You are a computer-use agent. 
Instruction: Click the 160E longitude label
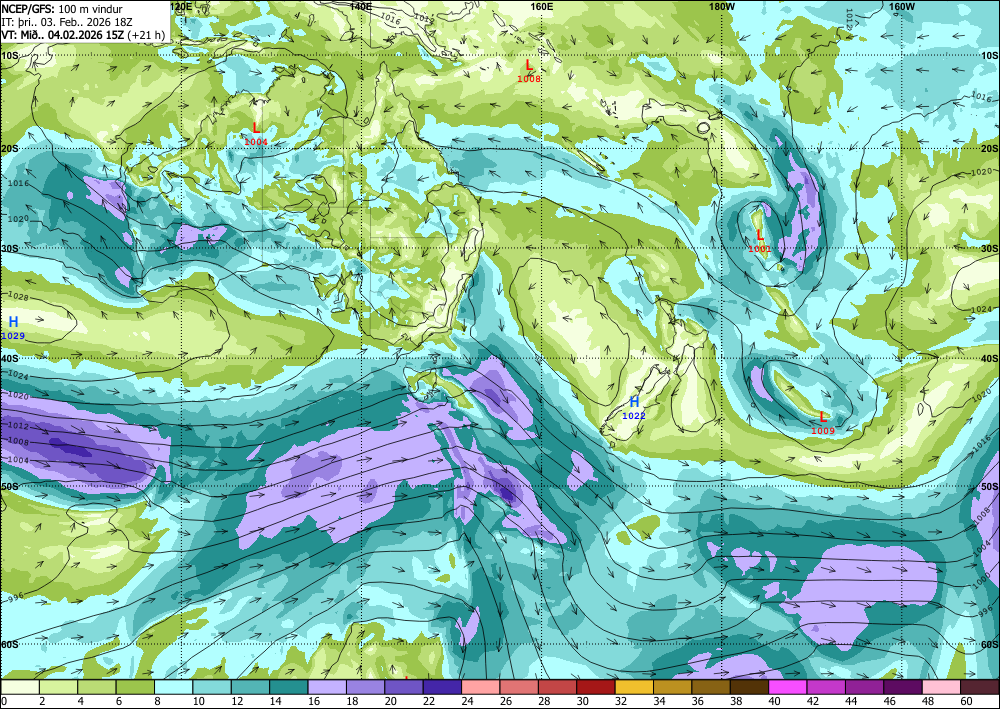click(541, 6)
